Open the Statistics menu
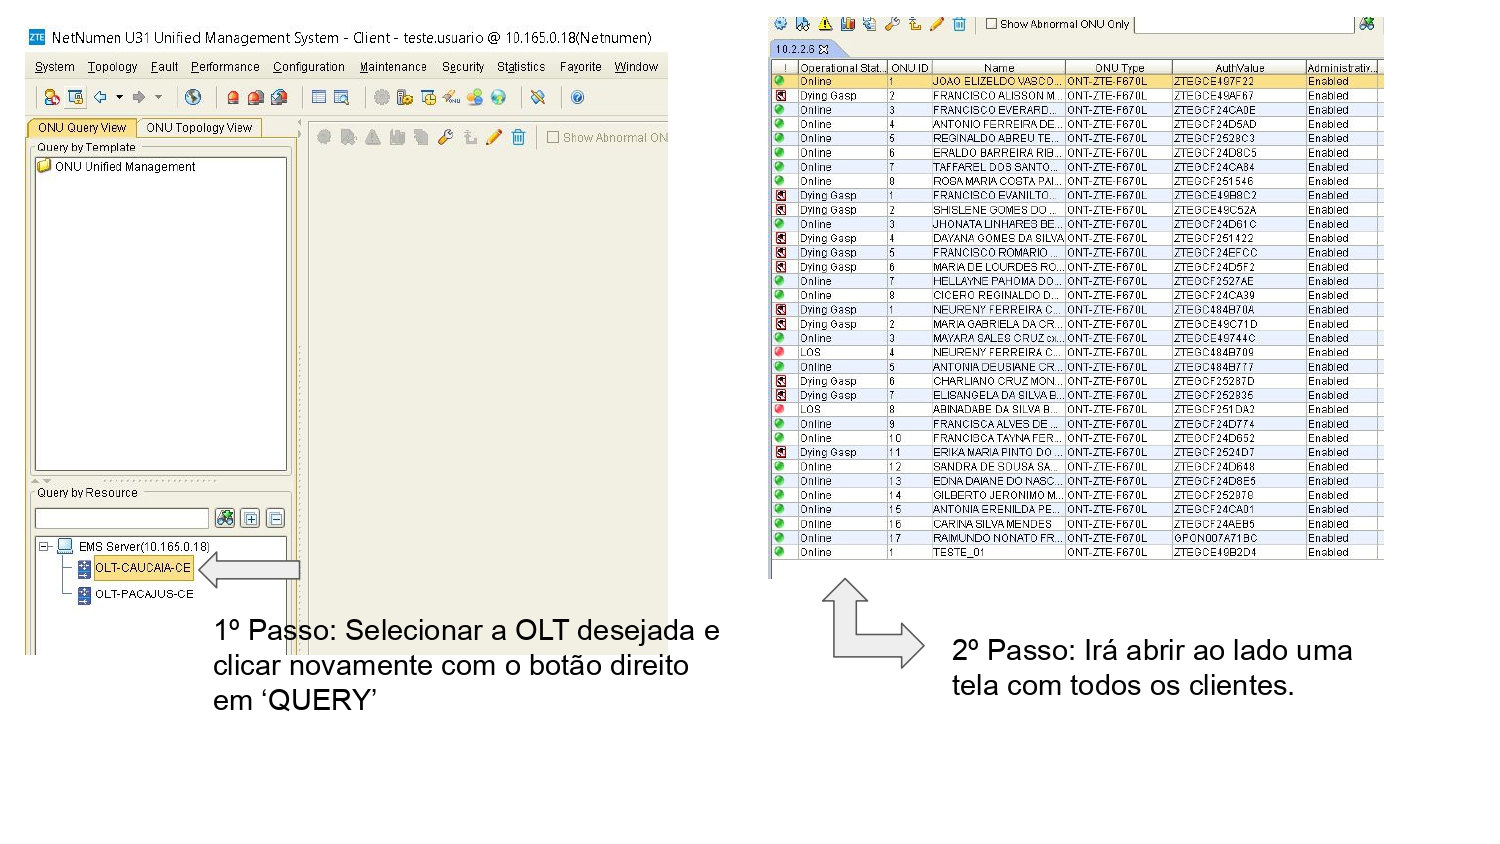The width and height of the screenshot is (1500, 844). pos(521,67)
